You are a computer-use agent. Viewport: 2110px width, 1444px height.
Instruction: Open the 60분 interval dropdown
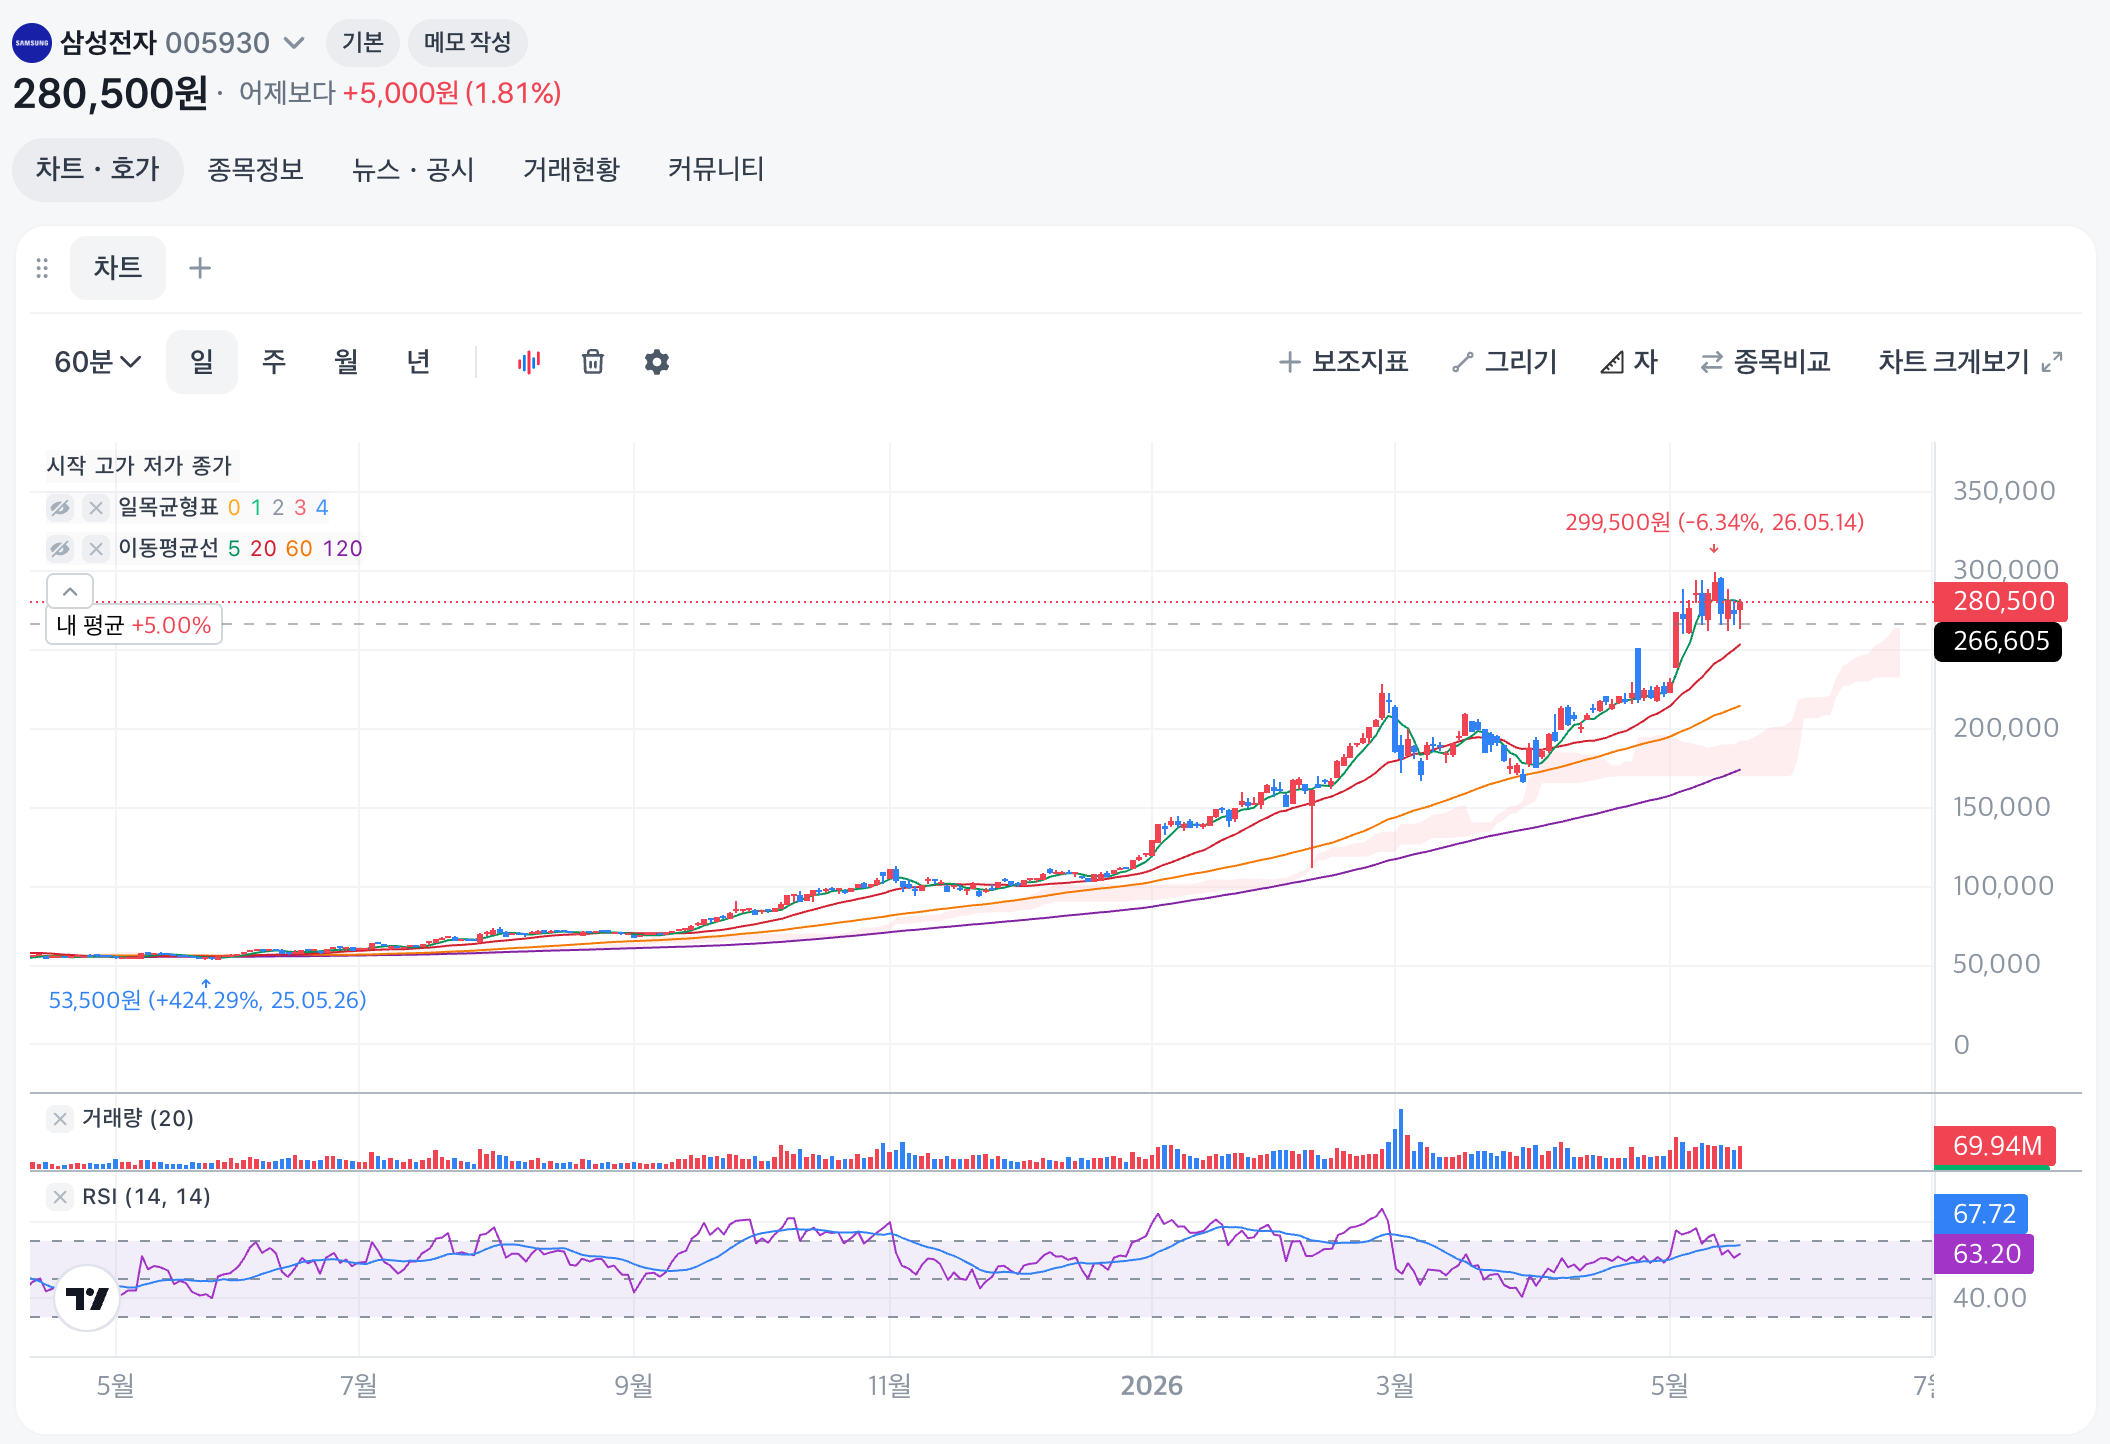[97, 362]
